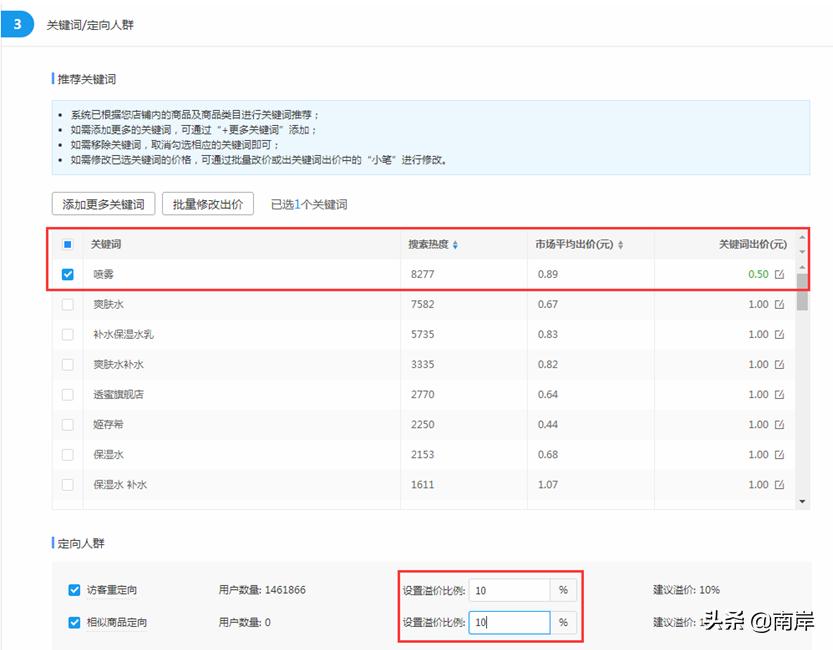This screenshot has width=833, height=650.
Task: Click keyword table scrollbar up arrow
Action: tap(802, 267)
